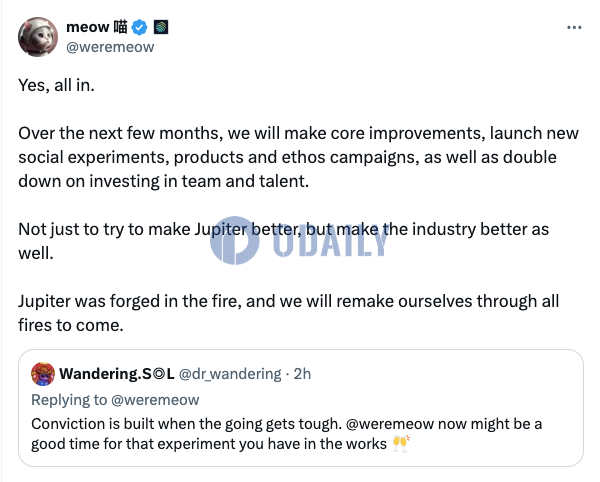Image resolution: width=600 pixels, height=482 pixels.
Task: Click @weremeow in the "Replying to" line
Action: [155, 400]
